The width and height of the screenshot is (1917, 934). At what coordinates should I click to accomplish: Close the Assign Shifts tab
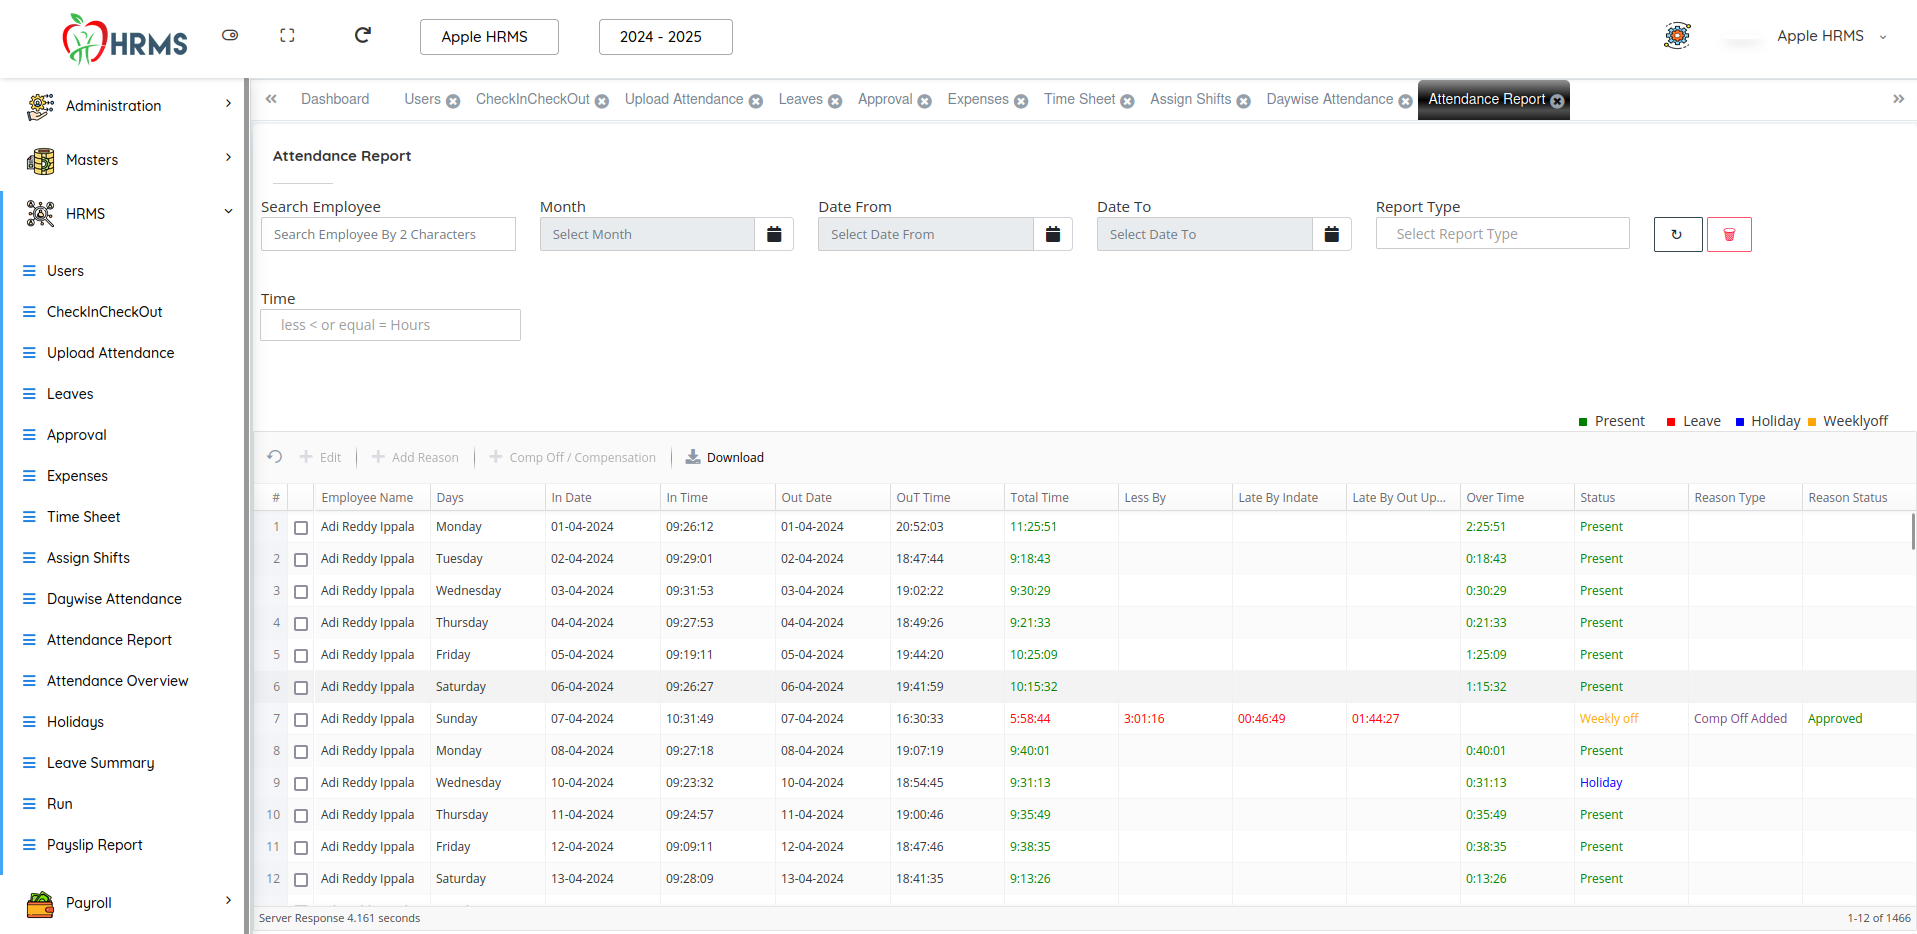1243,101
